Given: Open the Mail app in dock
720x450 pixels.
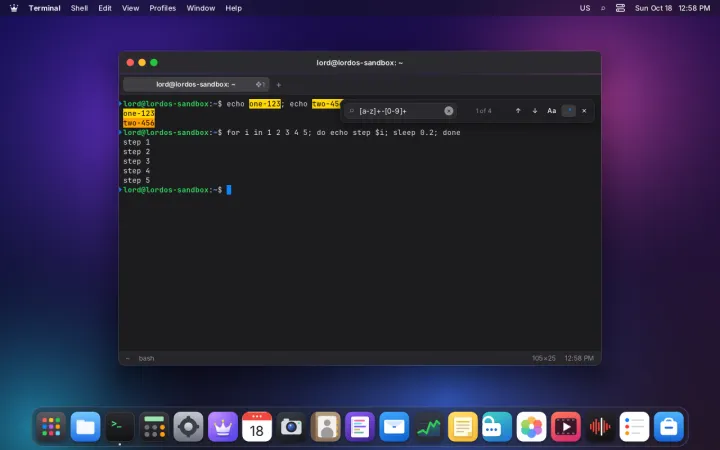Looking at the screenshot, I should point(394,427).
